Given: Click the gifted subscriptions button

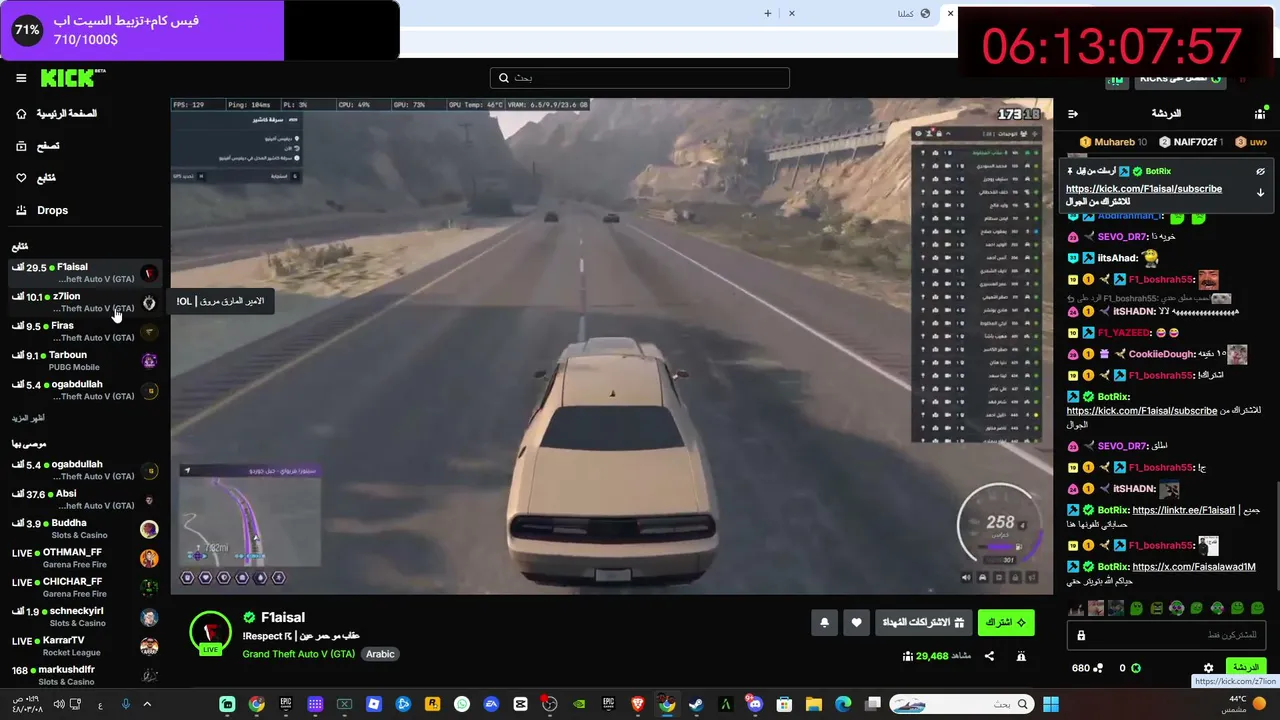Looking at the screenshot, I should (x=924, y=622).
